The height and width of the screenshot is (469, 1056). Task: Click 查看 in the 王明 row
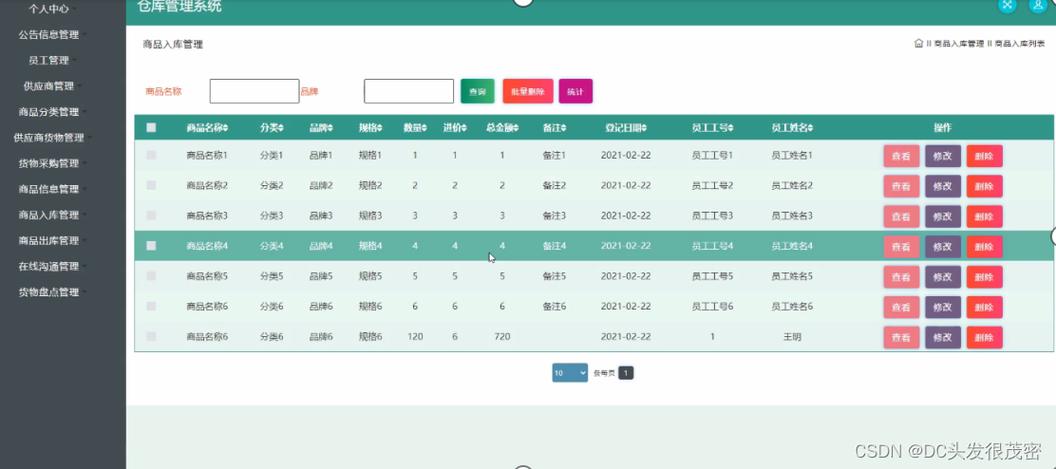click(901, 338)
